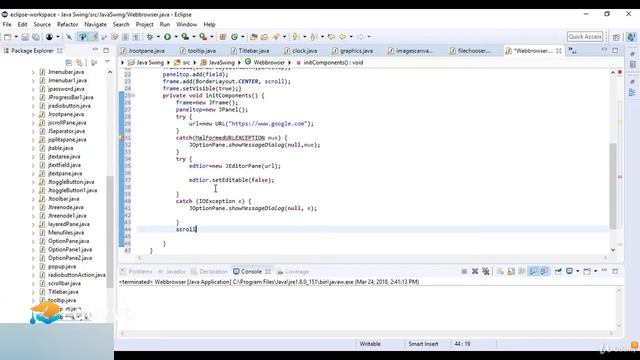Click the Java Swing breadcrumb segment
This screenshot has width=640, height=360.
coord(146,63)
